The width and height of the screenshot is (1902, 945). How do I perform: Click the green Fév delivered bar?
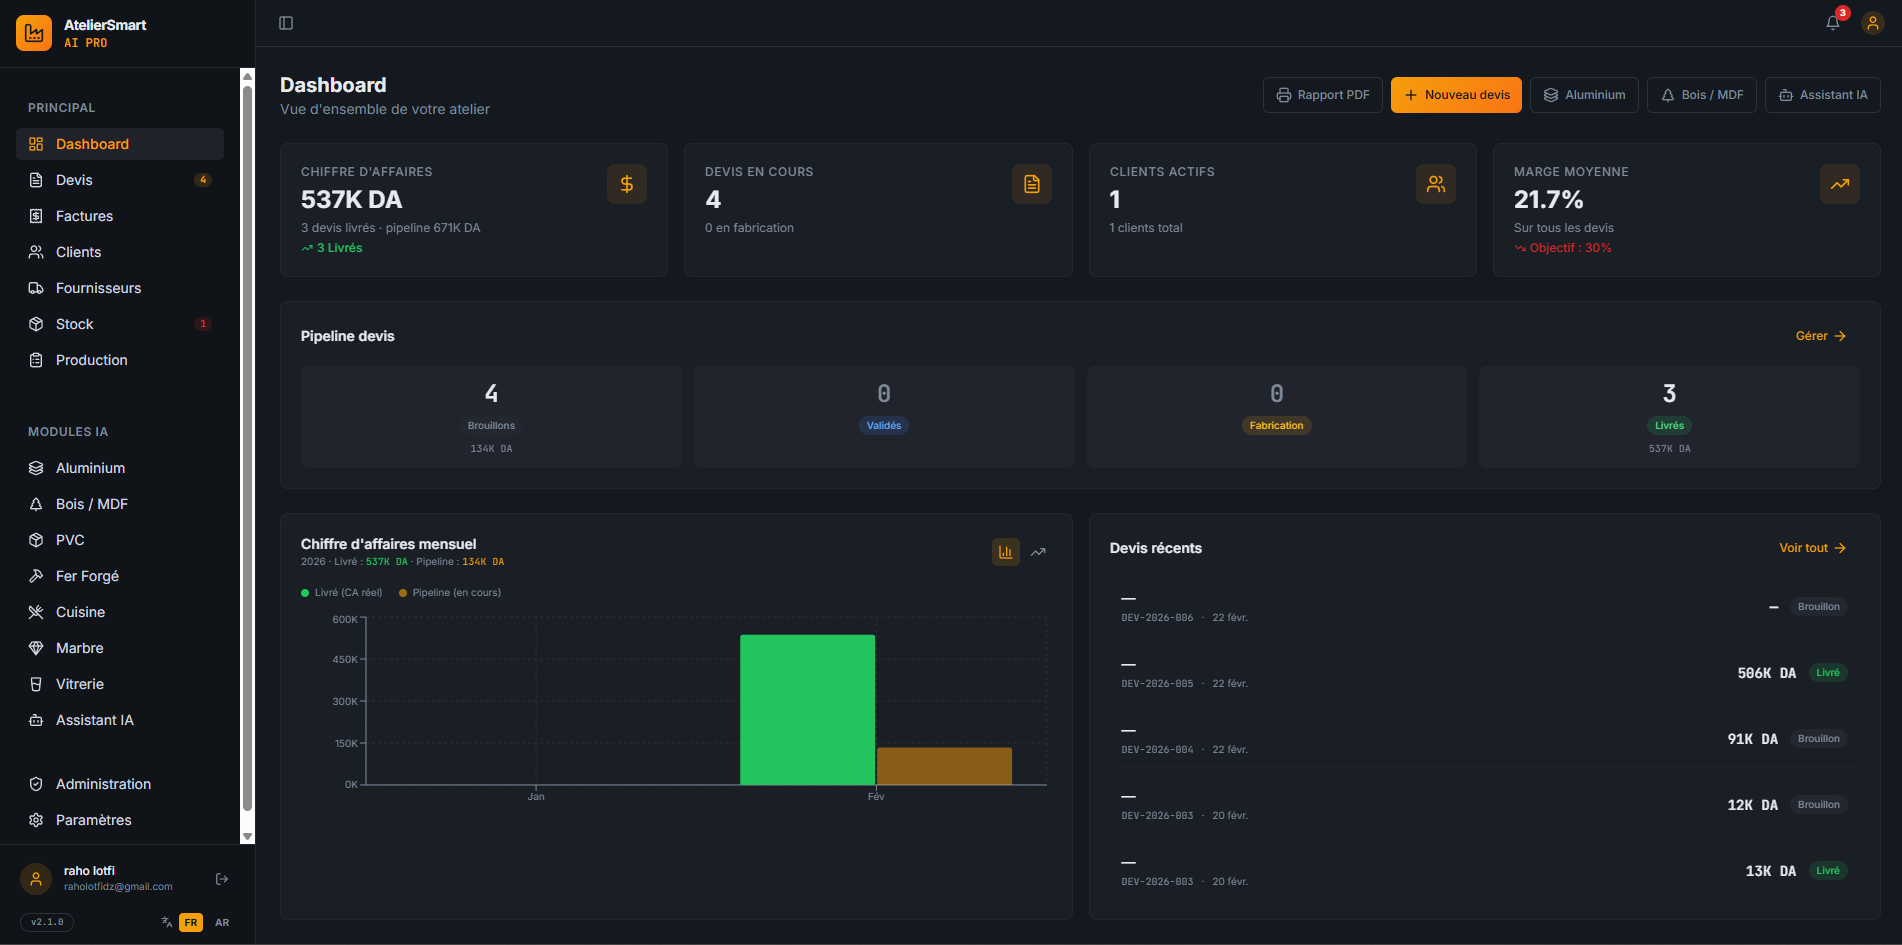click(807, 710)
